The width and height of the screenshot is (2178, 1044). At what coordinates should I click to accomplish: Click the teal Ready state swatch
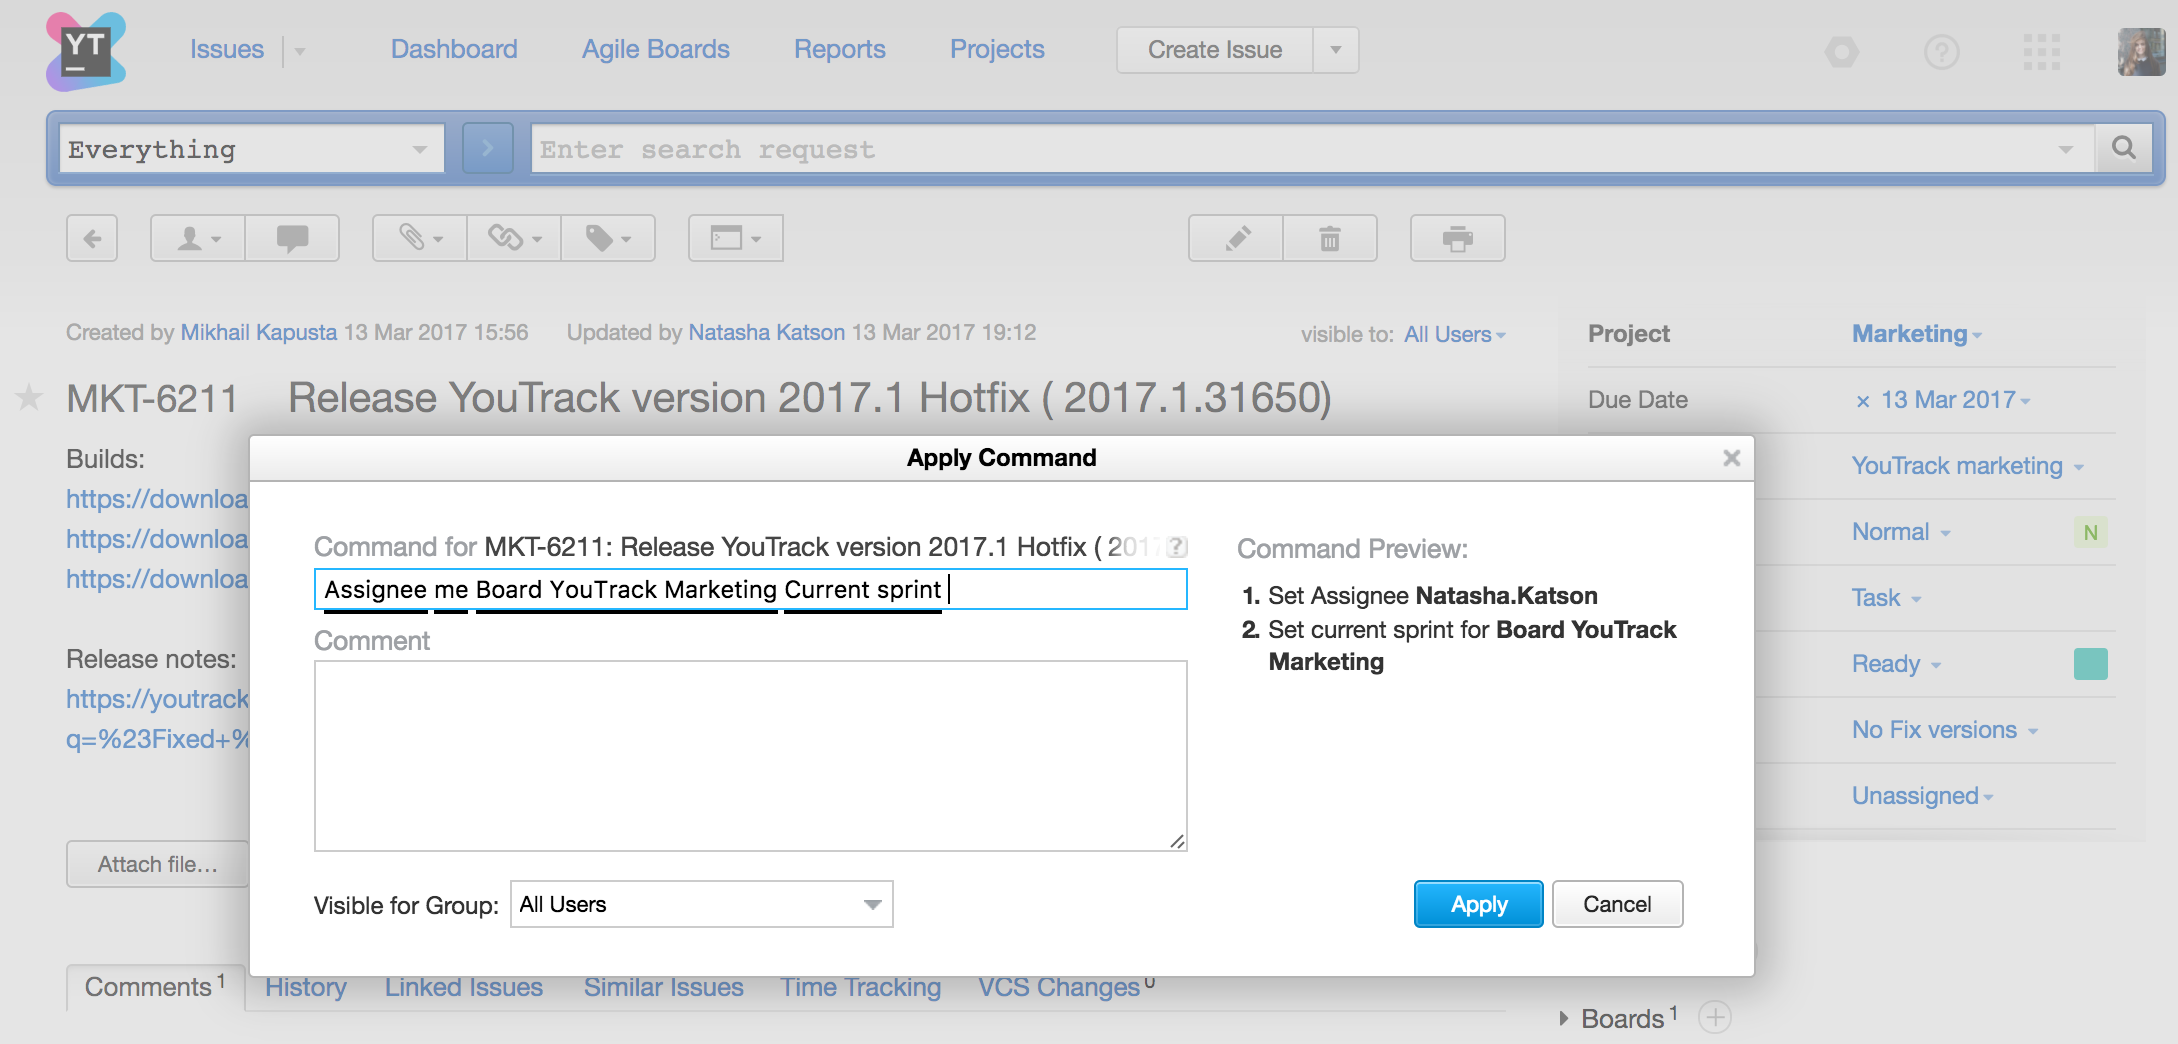point(2090,664)
